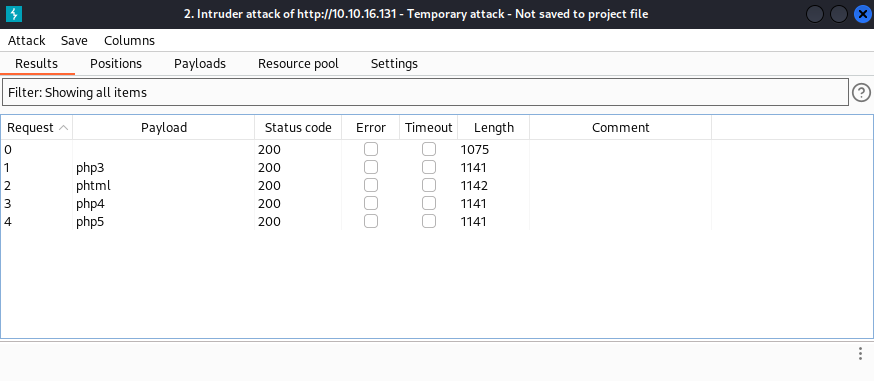Image resolution: width=874 pixels, height=381 pixels.
Task: Click status code 200 in php5 row
Action: 269,221
